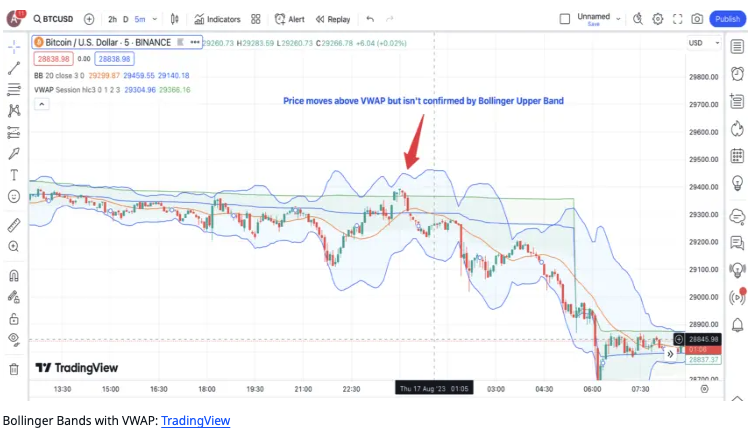This screenshot has width=752, height=436.
Task: Open the emoji icons tool
Action: coord(14,197)
